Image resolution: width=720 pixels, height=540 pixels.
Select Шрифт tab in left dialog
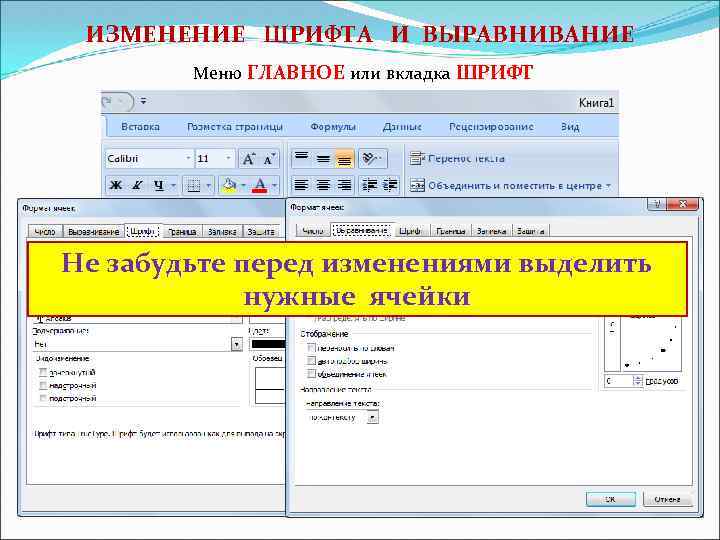click(x=142, y=231)
